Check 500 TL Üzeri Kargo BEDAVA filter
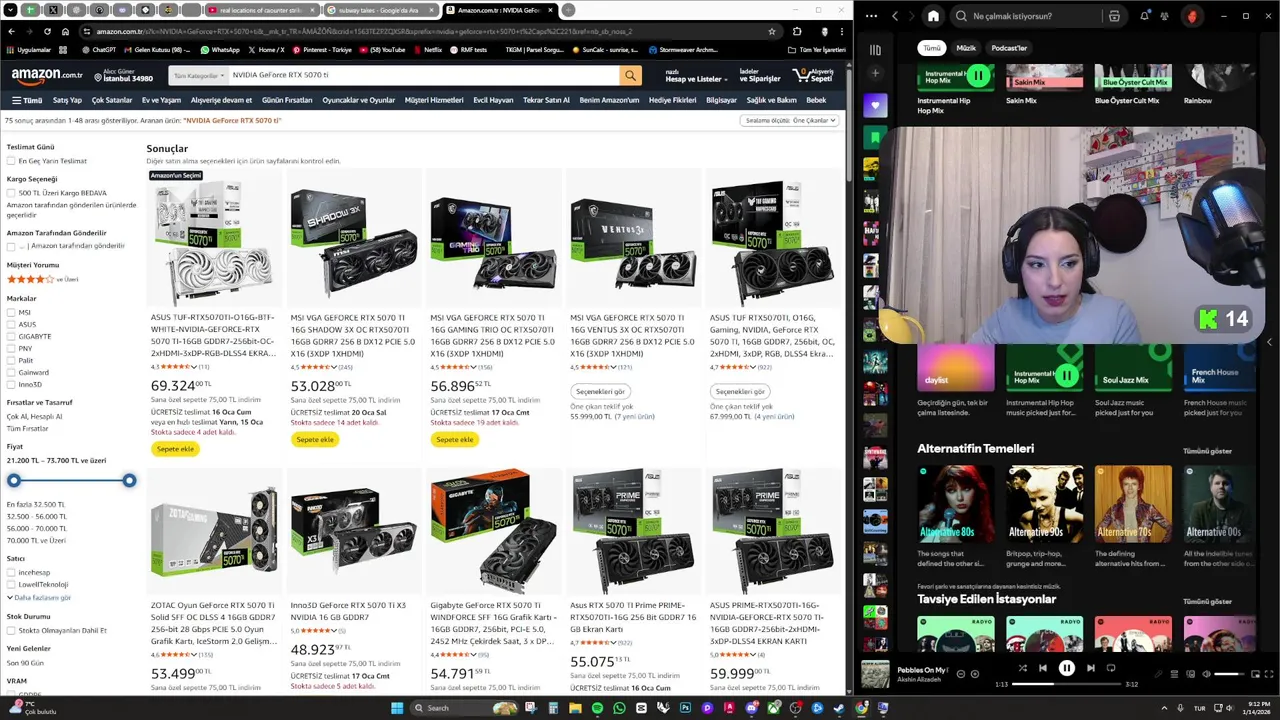The height and width of the screenshot is (720, 1280). tap(11, 193)
